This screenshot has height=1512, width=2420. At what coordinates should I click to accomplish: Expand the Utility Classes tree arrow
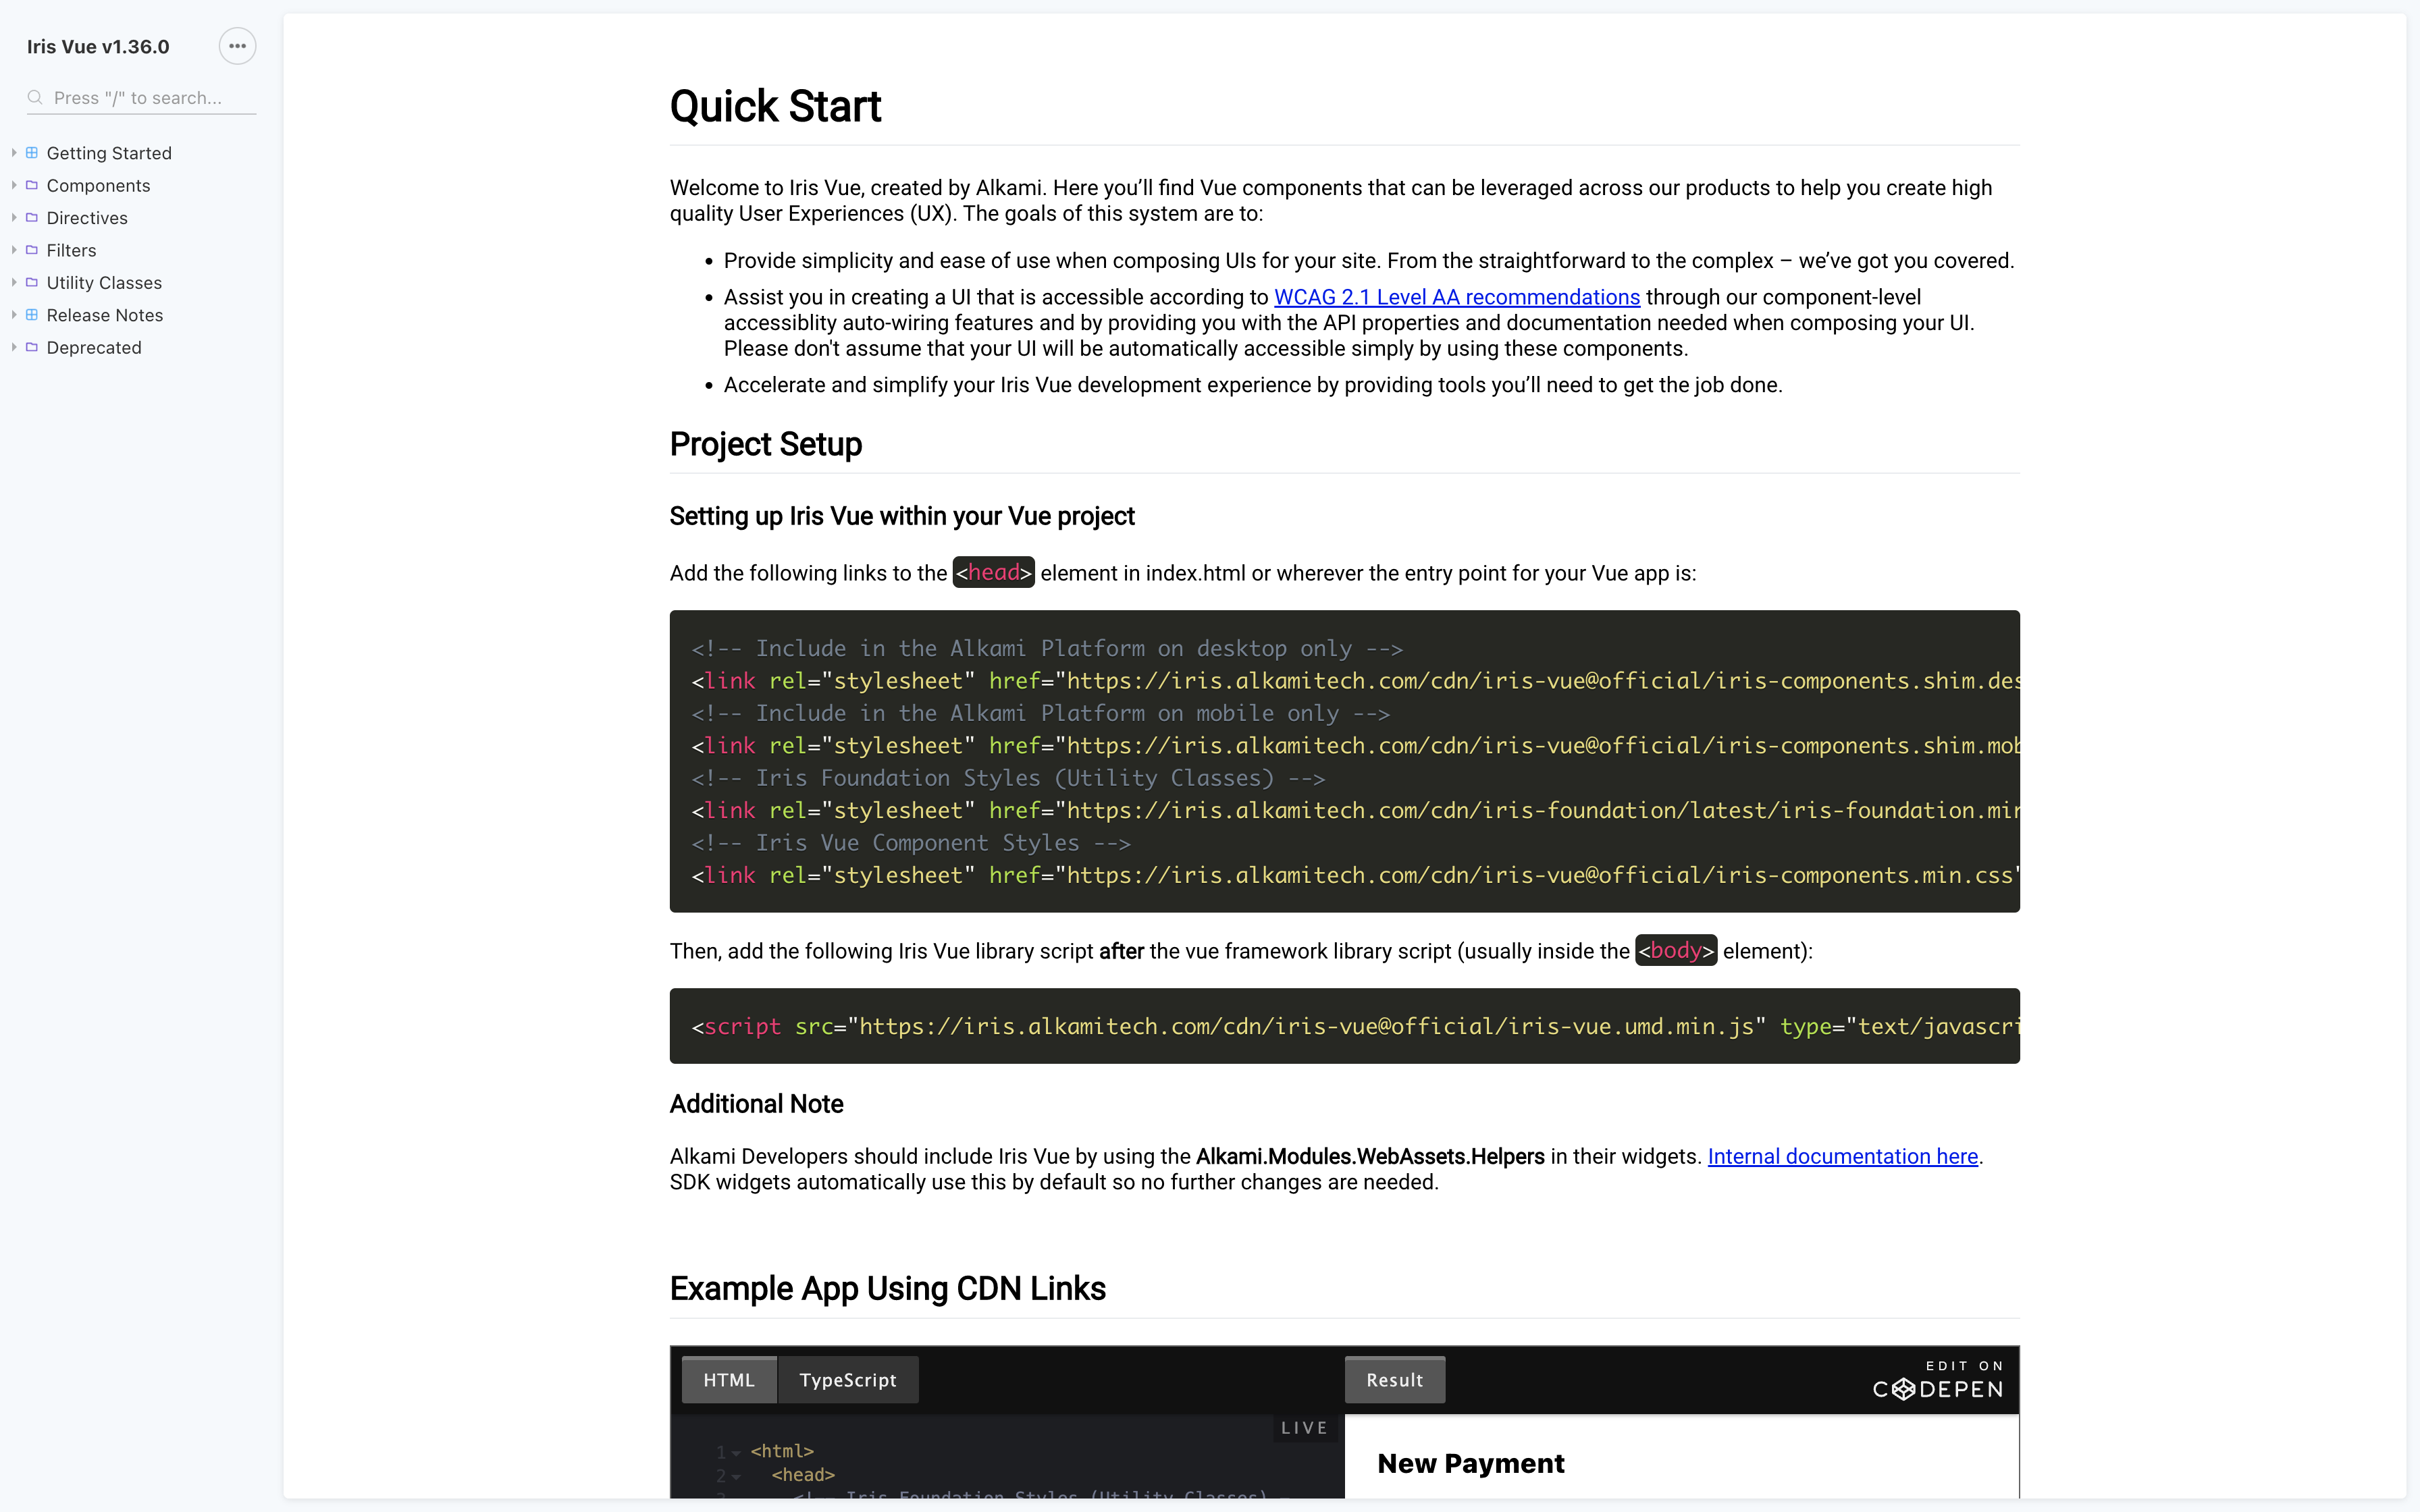pyautogui.click(x=14, y=282)
